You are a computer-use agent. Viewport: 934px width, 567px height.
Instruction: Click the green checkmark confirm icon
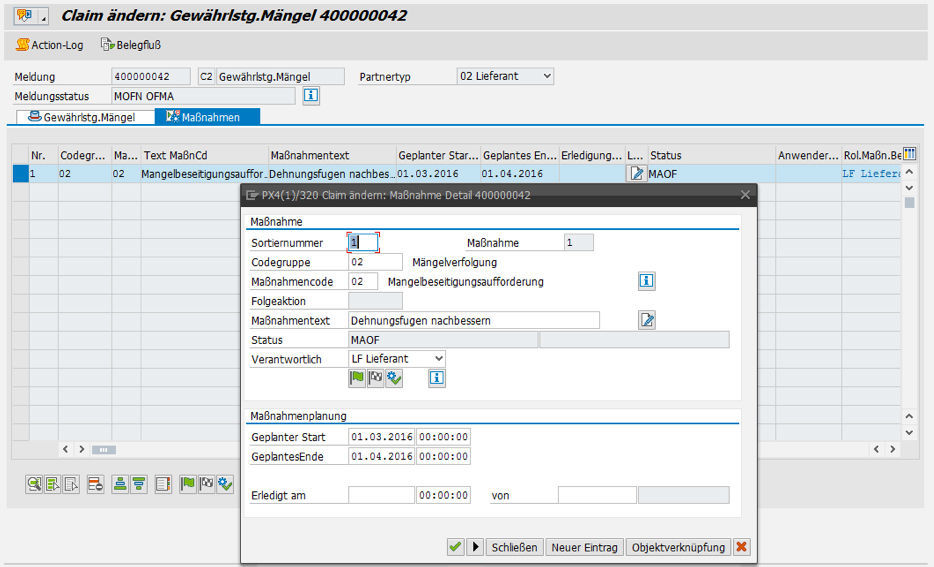click(x=455, y=547)
